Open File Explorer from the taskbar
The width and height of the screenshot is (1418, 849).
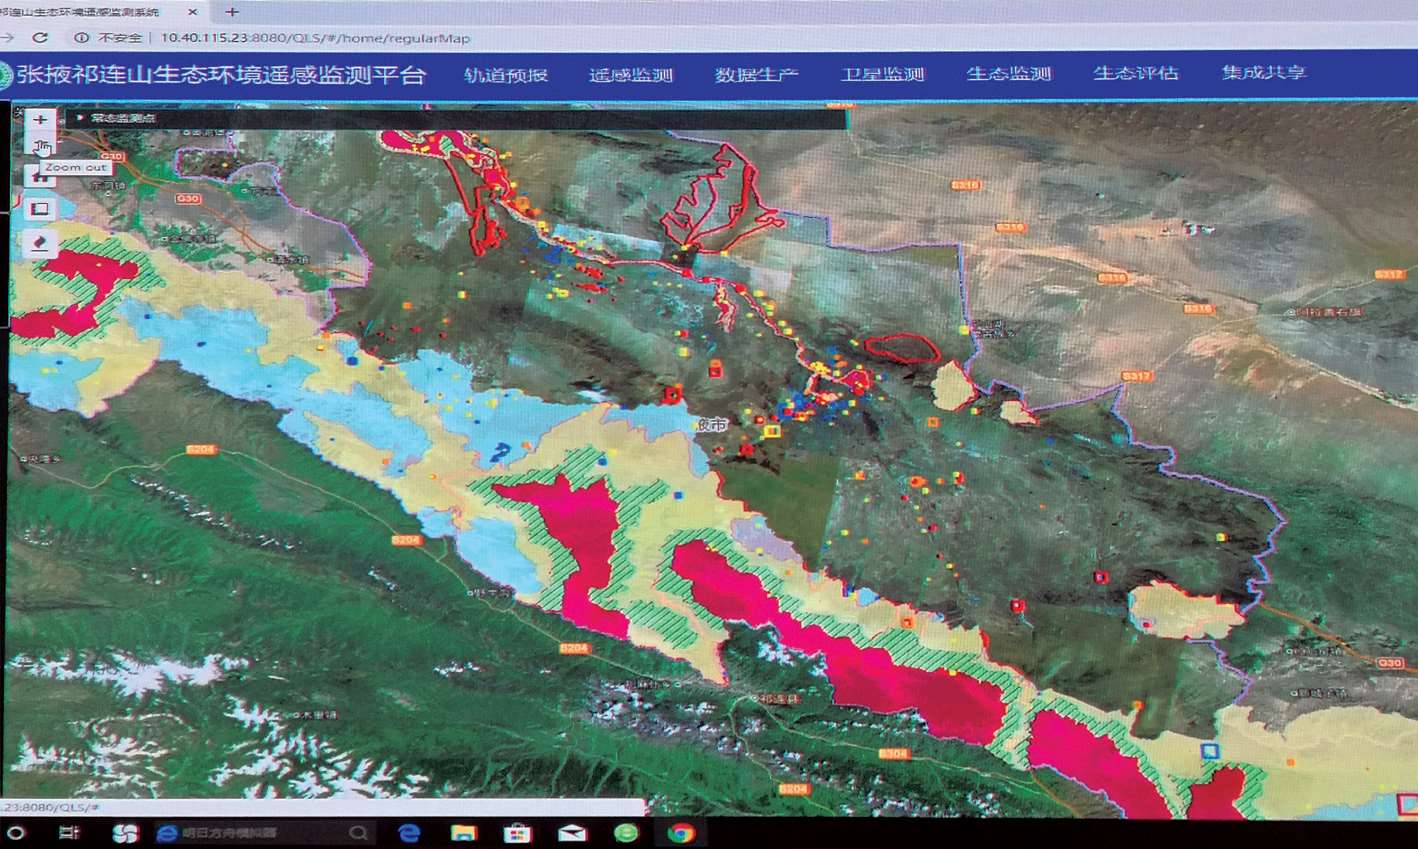tap(463, 832)
